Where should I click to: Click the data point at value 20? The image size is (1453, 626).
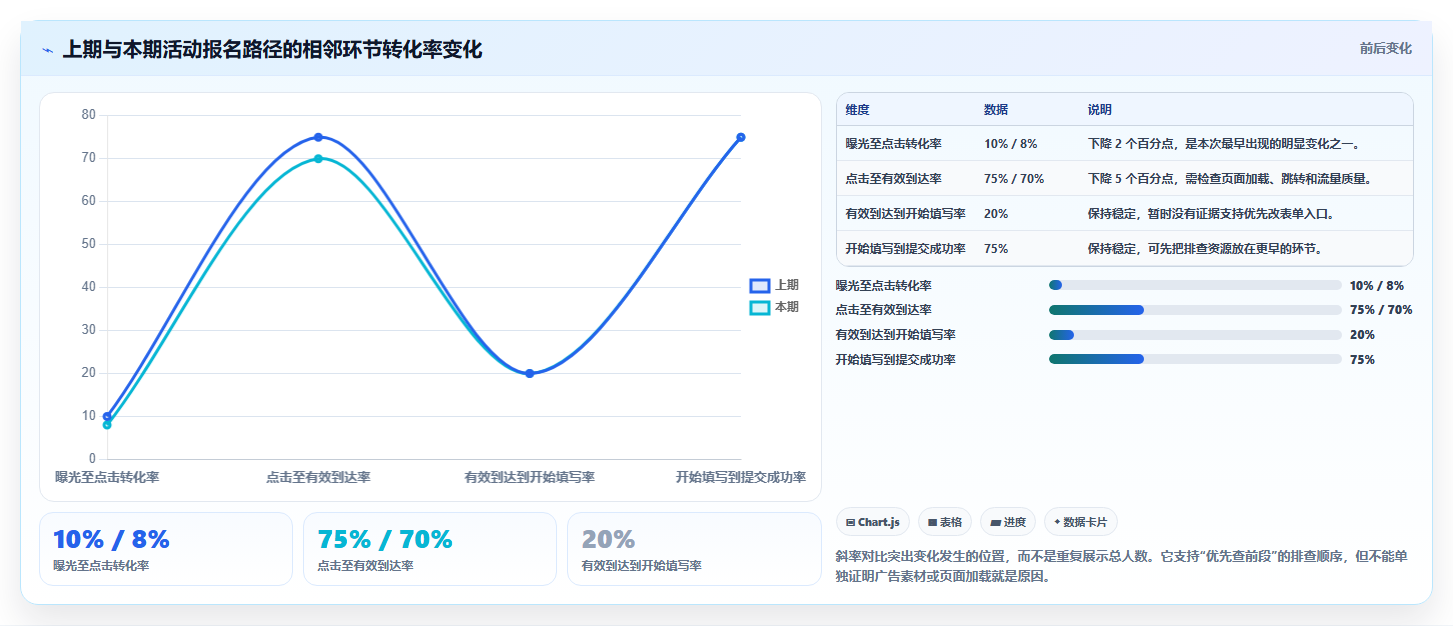530,373
